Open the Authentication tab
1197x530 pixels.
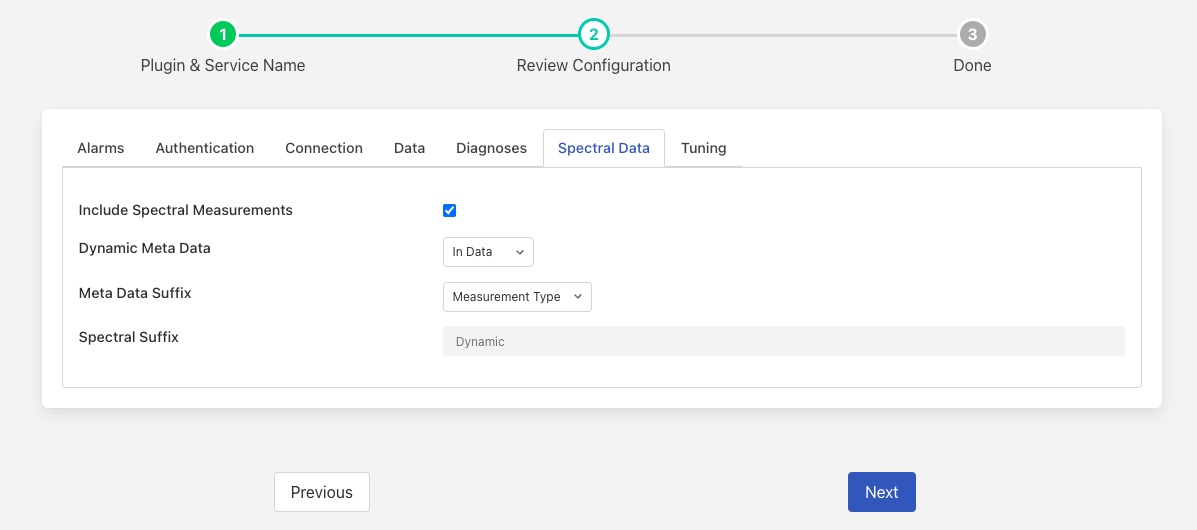[x=205, y=148]
